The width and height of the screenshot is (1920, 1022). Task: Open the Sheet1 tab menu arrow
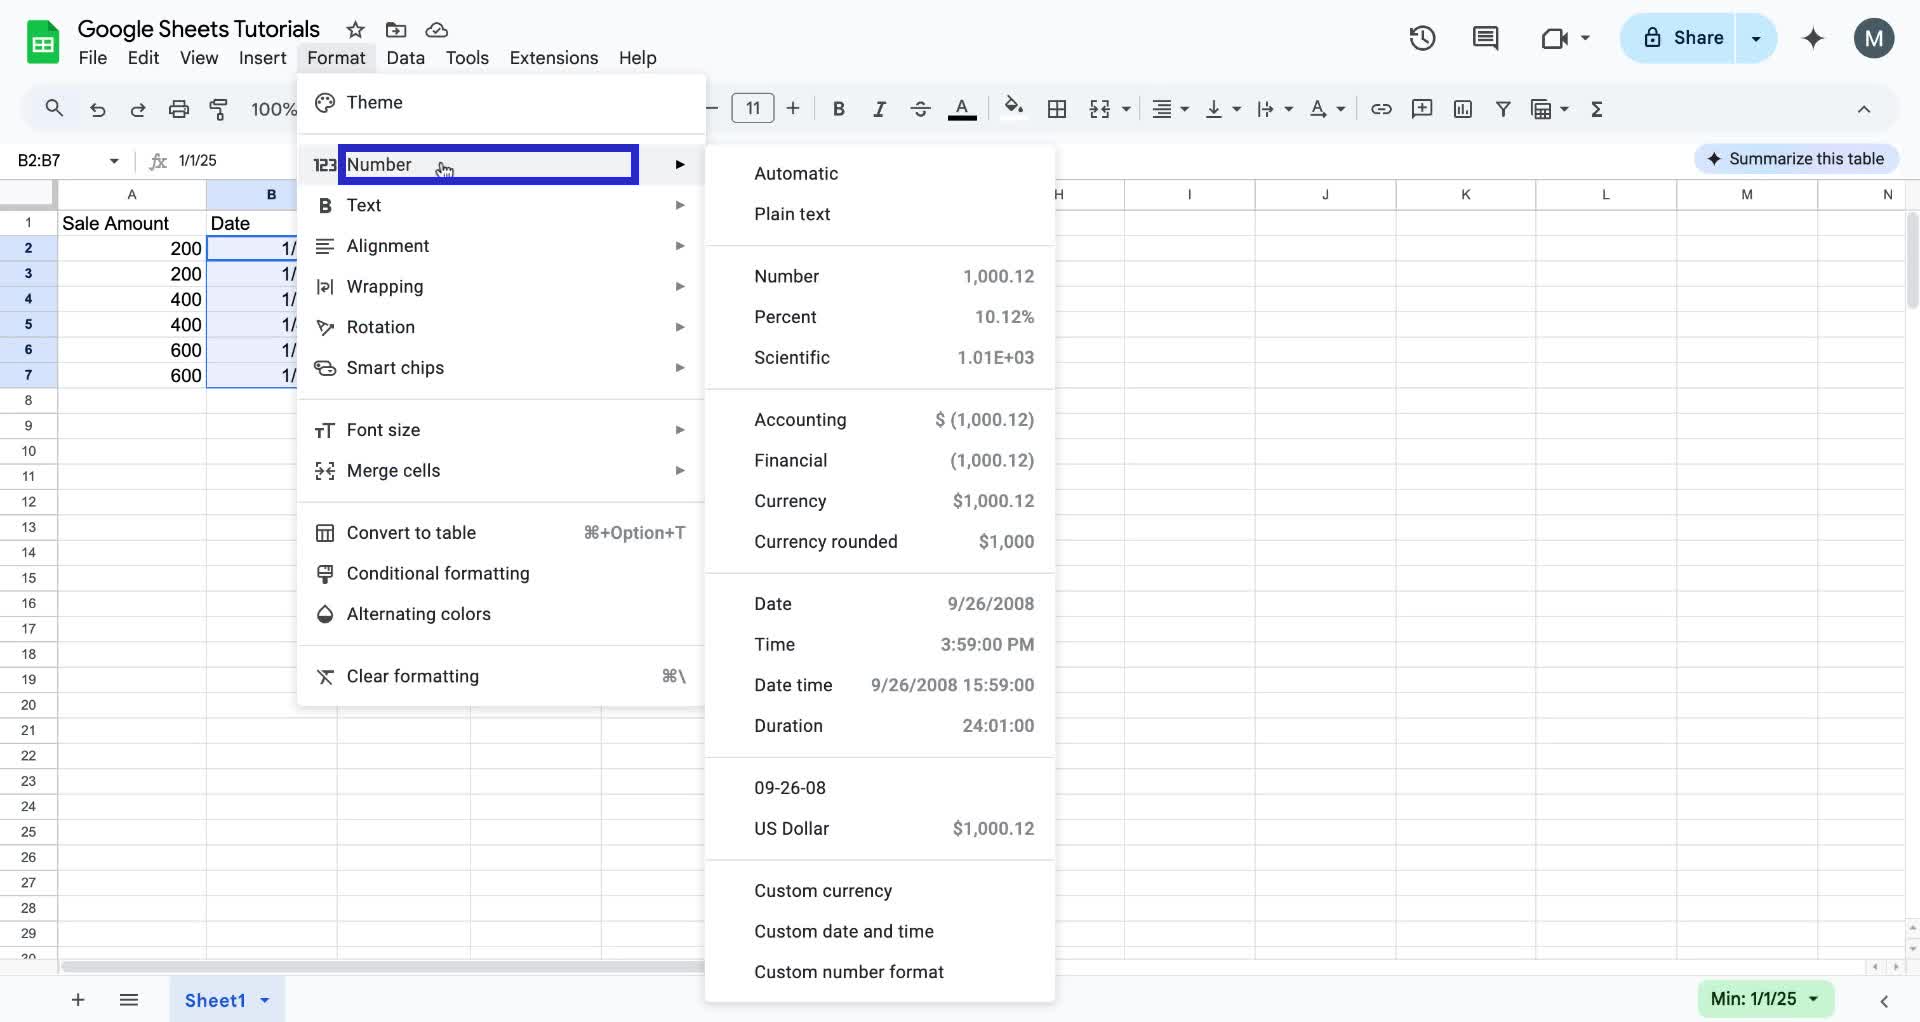264,1000
